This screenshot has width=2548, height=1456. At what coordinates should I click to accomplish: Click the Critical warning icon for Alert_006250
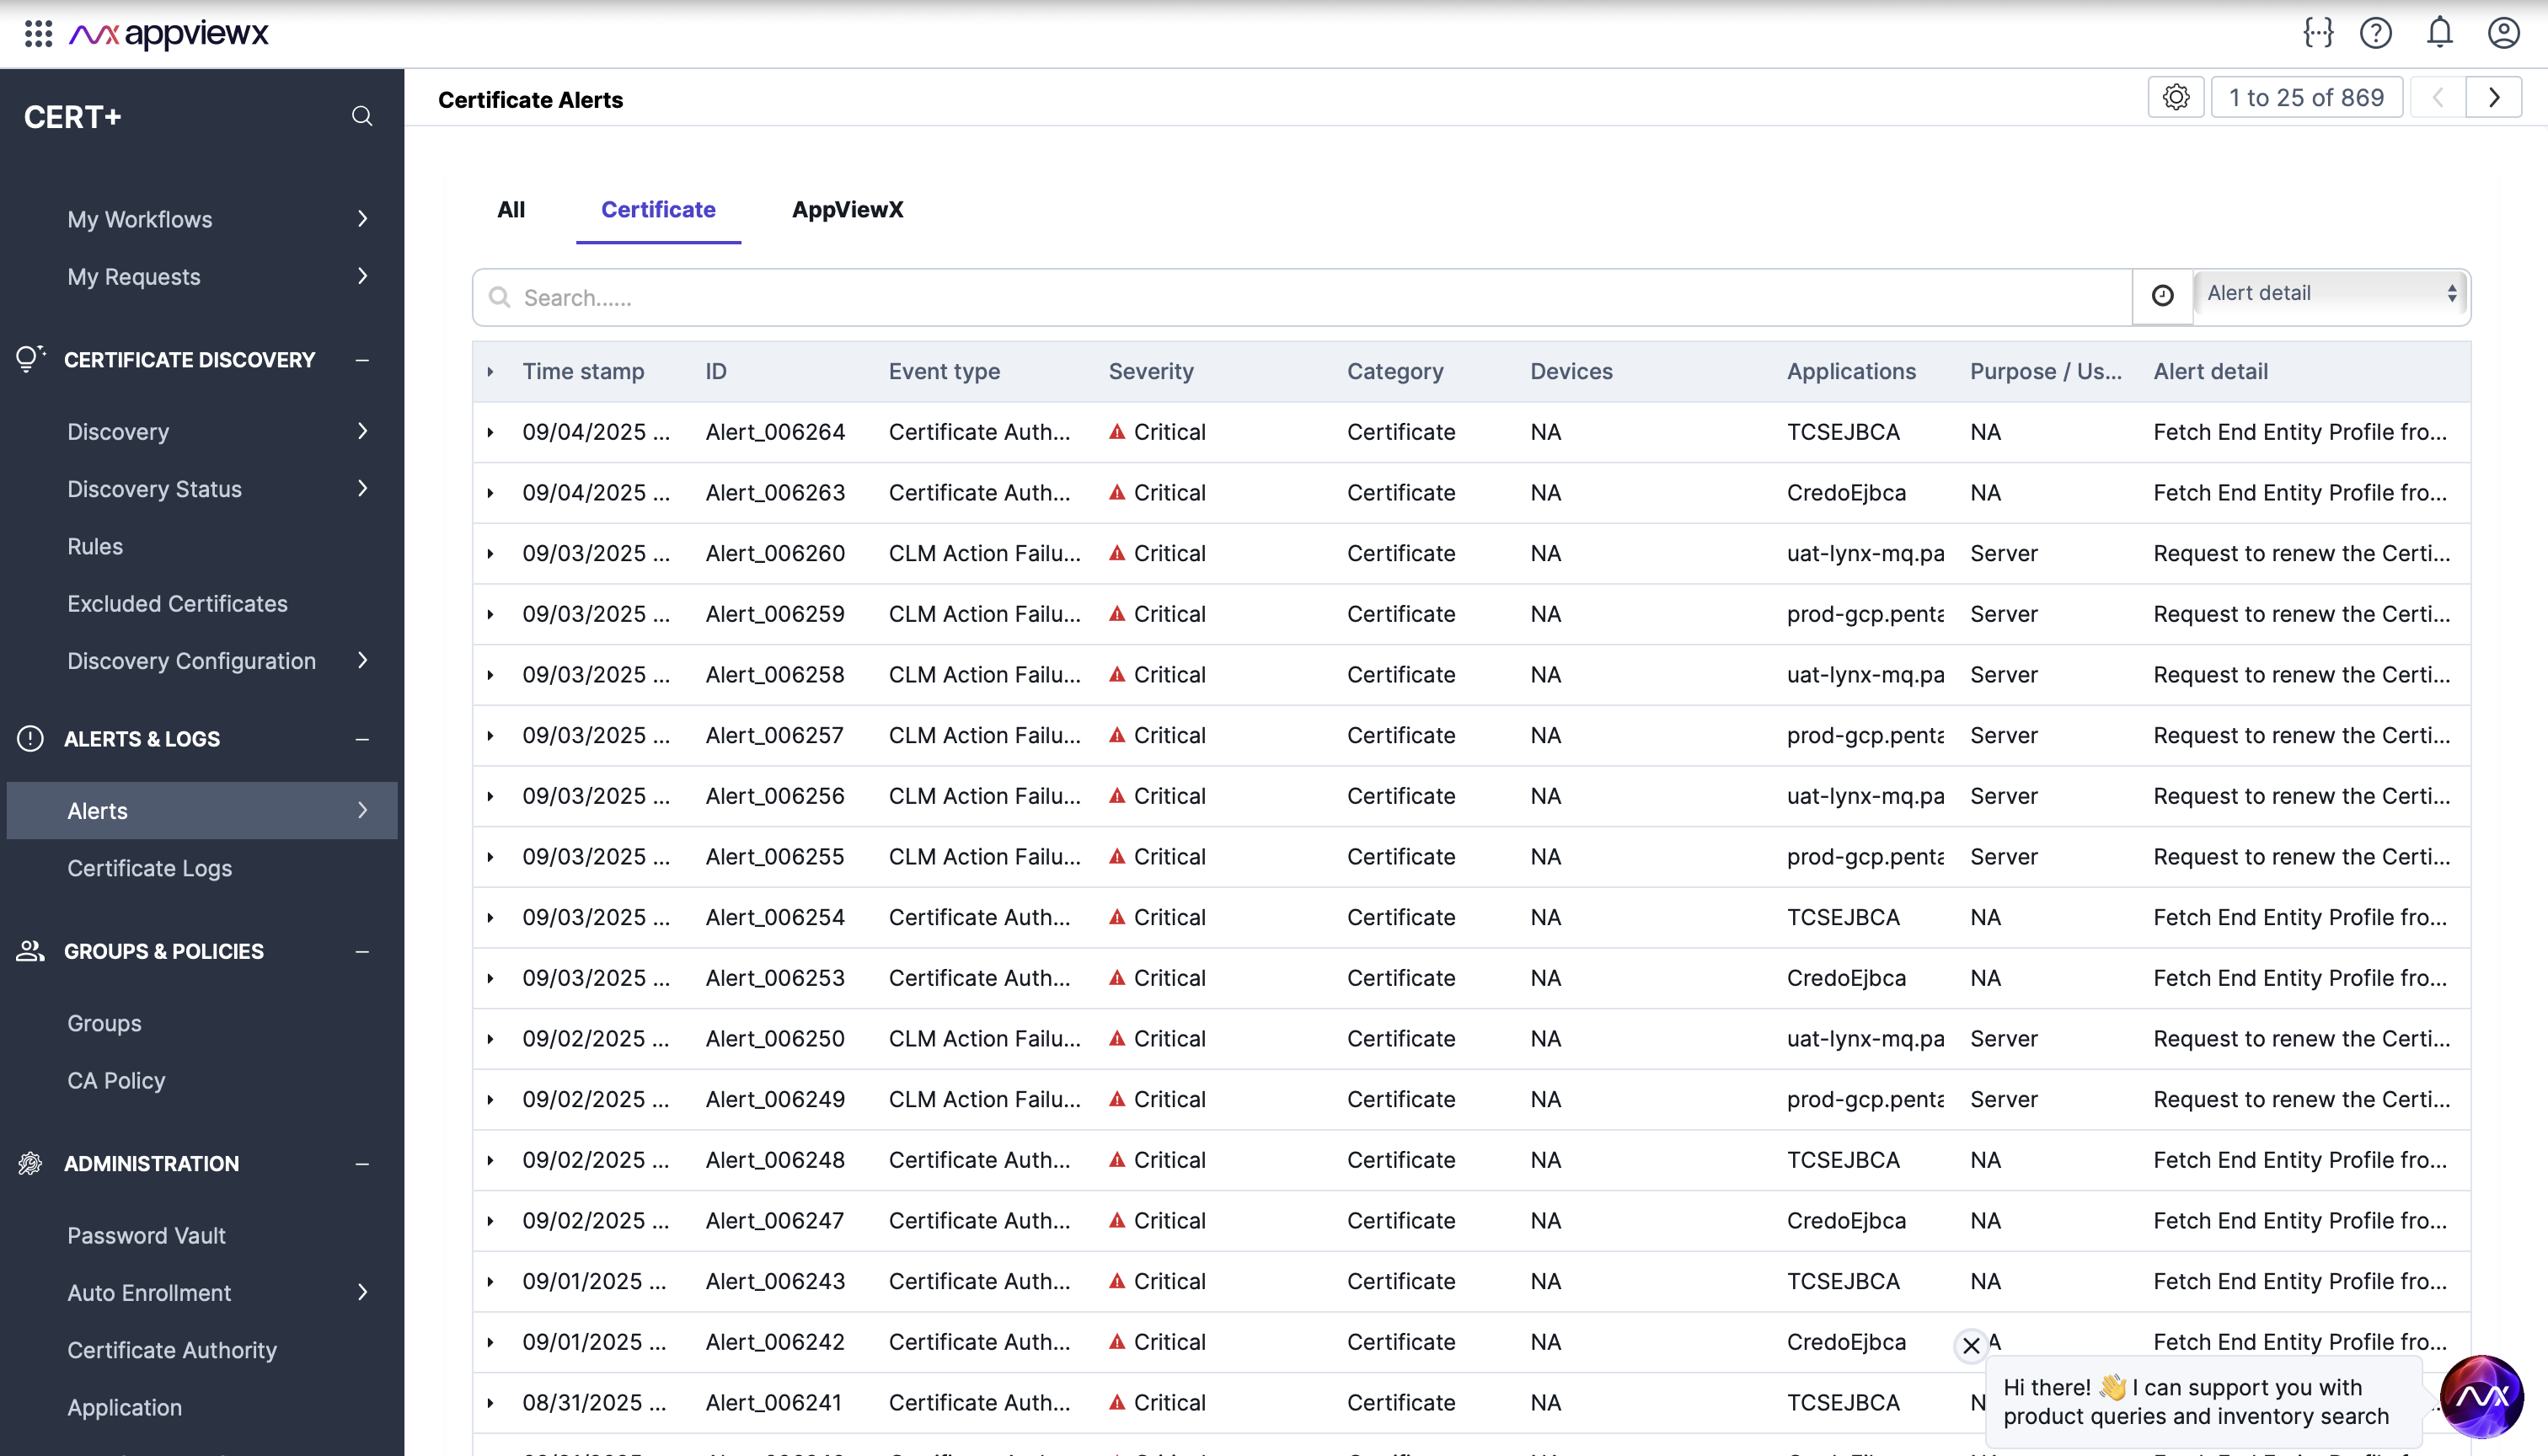pyautogui.click(x=1117, y=1038)
